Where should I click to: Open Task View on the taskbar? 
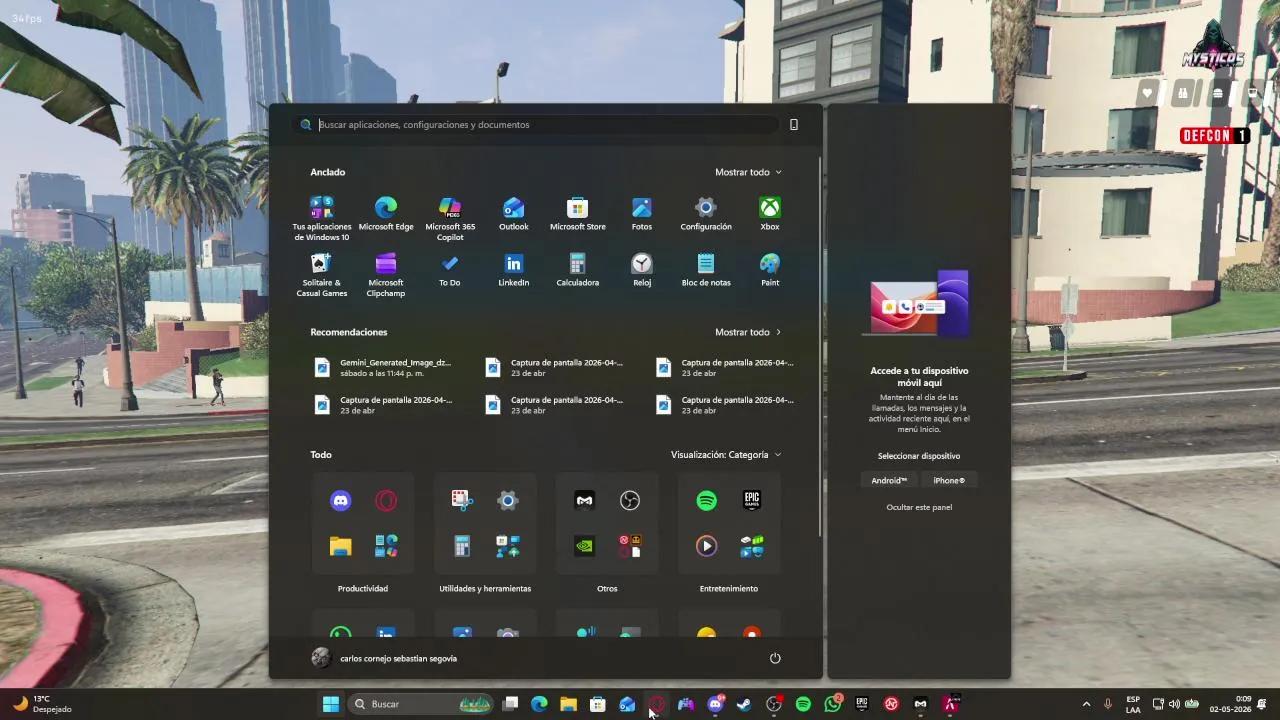510,704
